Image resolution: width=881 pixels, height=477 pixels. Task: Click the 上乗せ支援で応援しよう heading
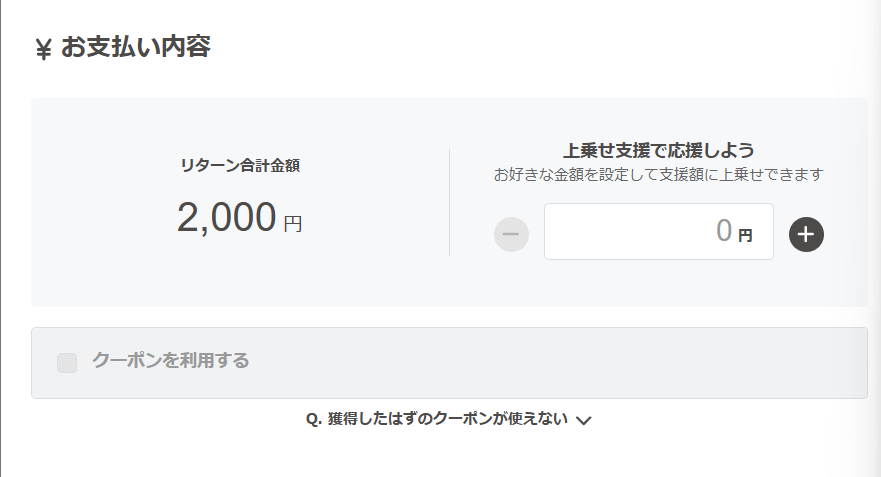(x=659, y=151)
